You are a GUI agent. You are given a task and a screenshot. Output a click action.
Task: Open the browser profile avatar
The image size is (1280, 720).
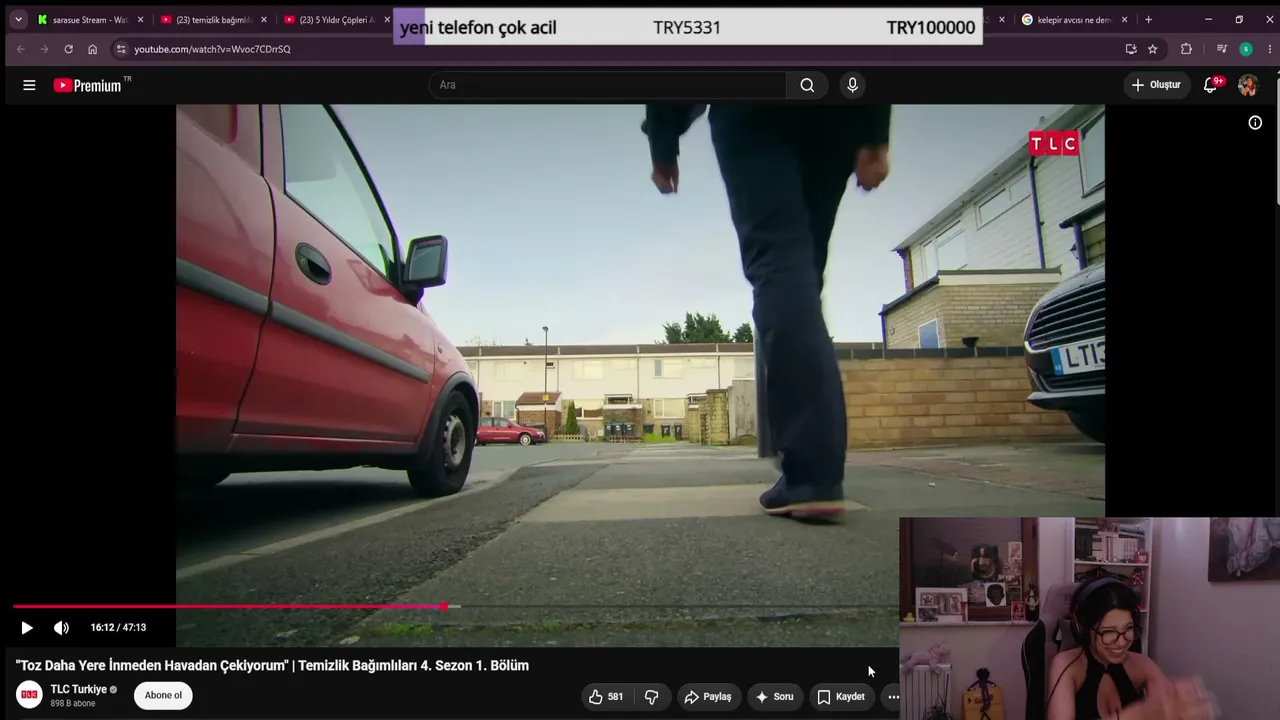click(x=1245, y=49)
